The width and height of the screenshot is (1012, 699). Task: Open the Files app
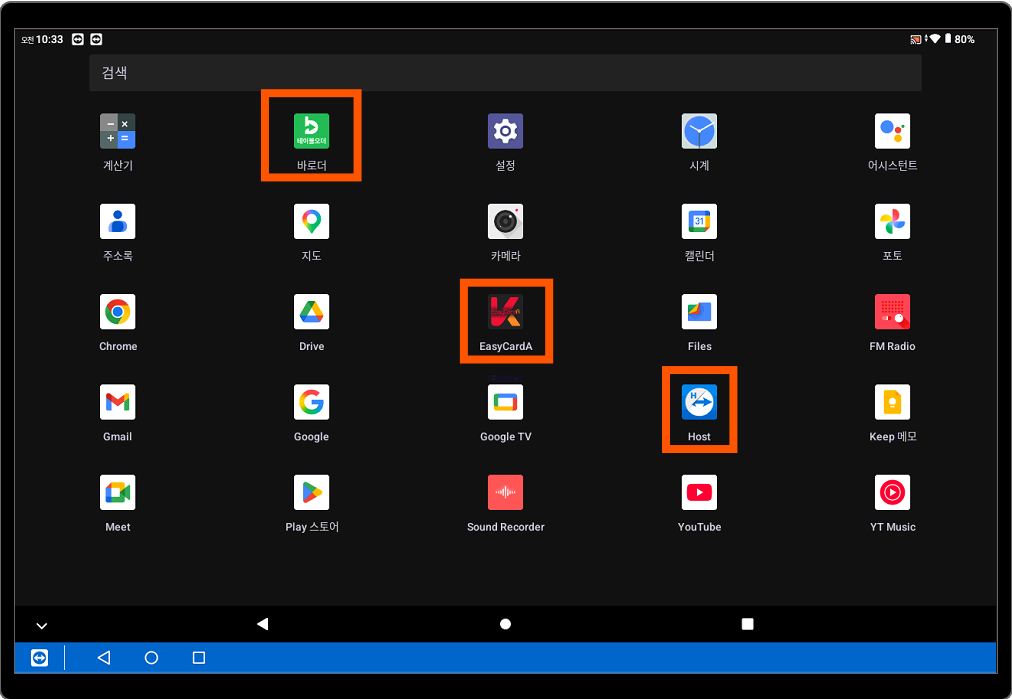pyautogui.click(x=699, y=312)
